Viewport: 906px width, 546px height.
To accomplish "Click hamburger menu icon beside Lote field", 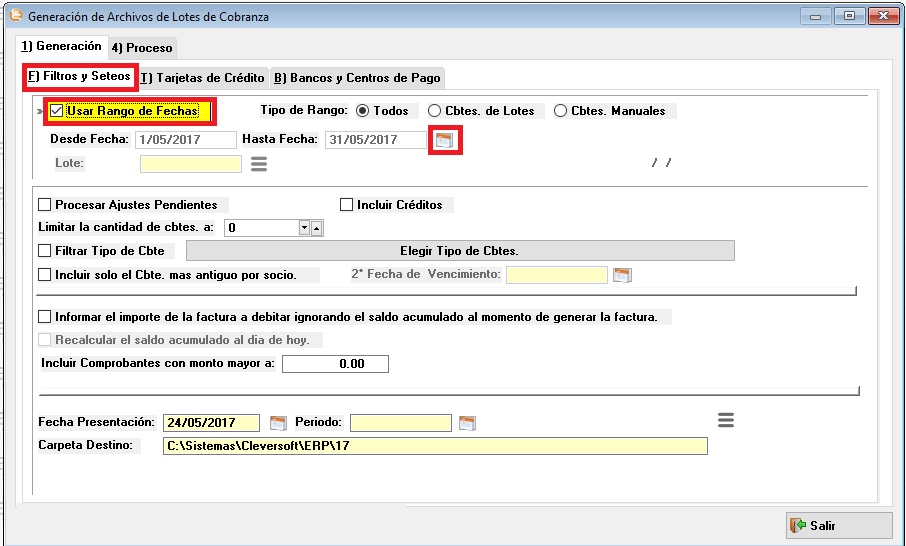I will (258, 163).
